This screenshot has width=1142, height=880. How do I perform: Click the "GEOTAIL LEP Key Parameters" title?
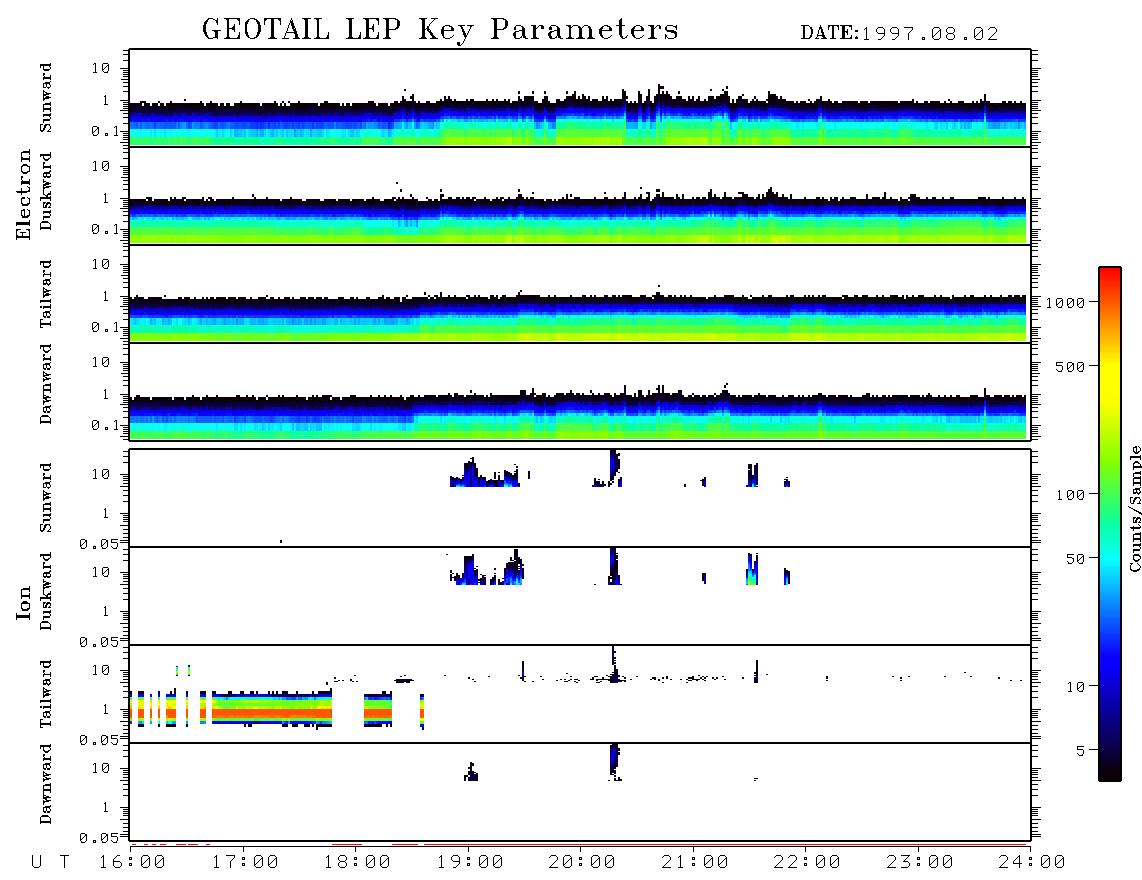point(440,30)
